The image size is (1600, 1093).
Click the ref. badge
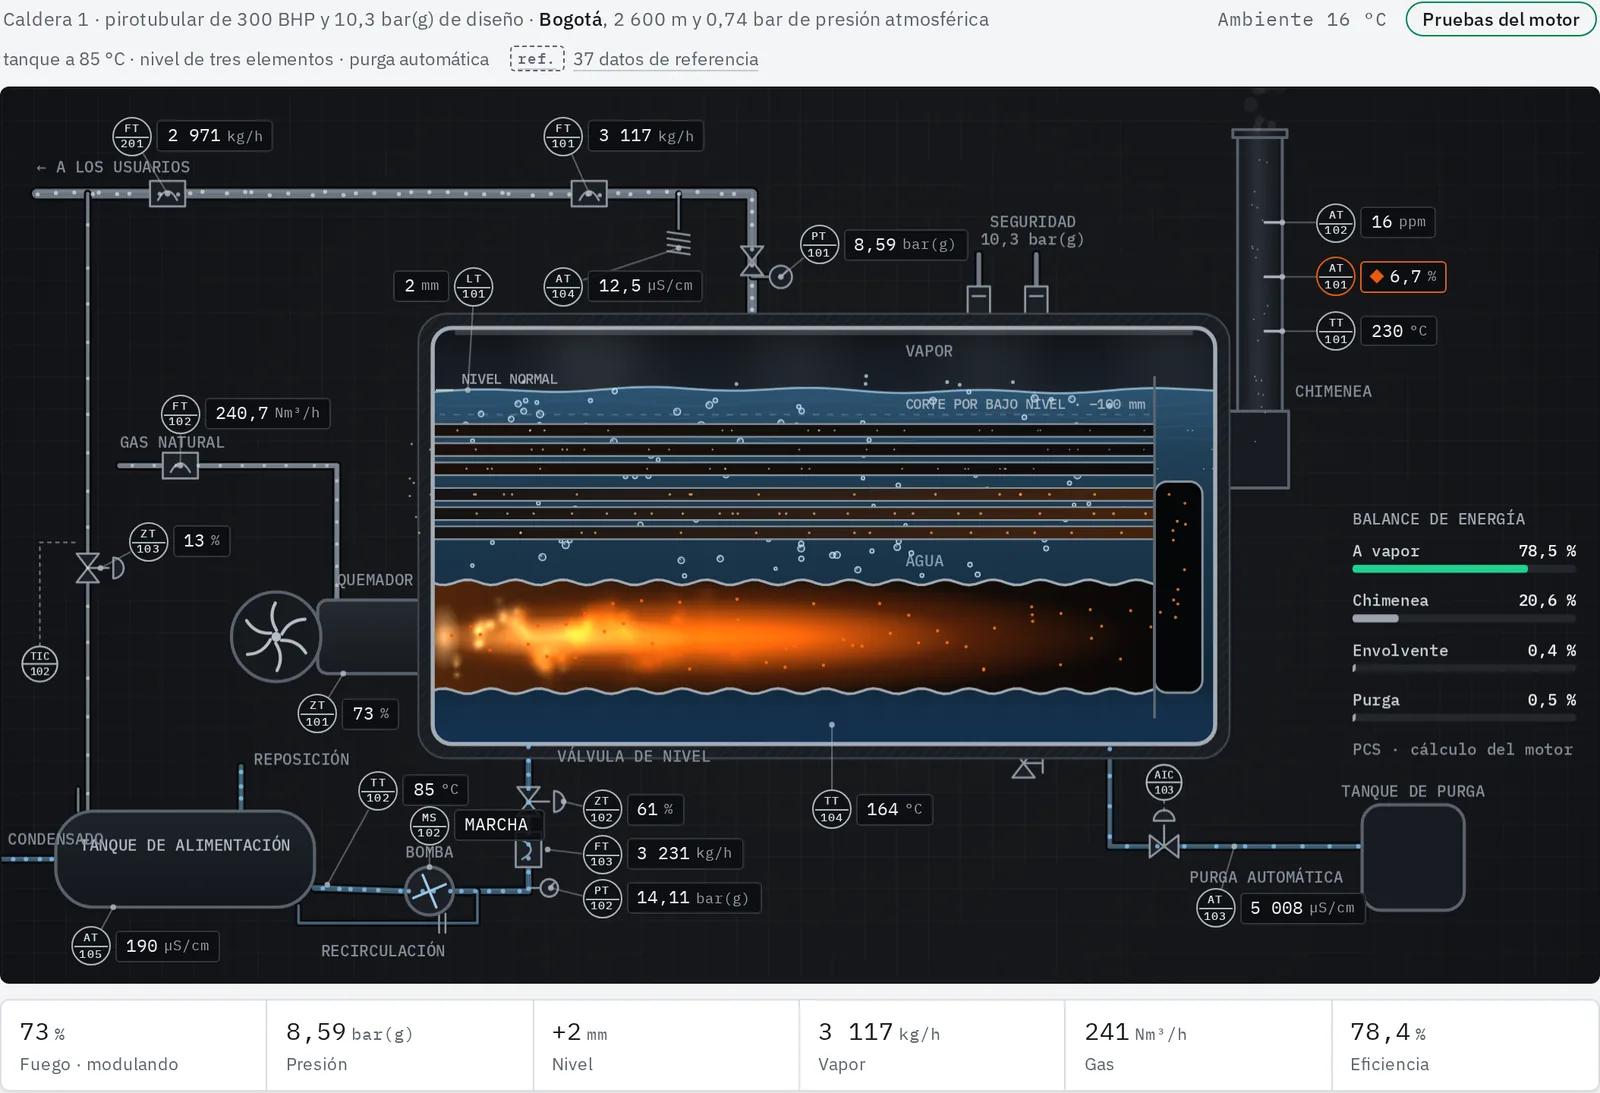pyautogui.click(x=537, y=59)
